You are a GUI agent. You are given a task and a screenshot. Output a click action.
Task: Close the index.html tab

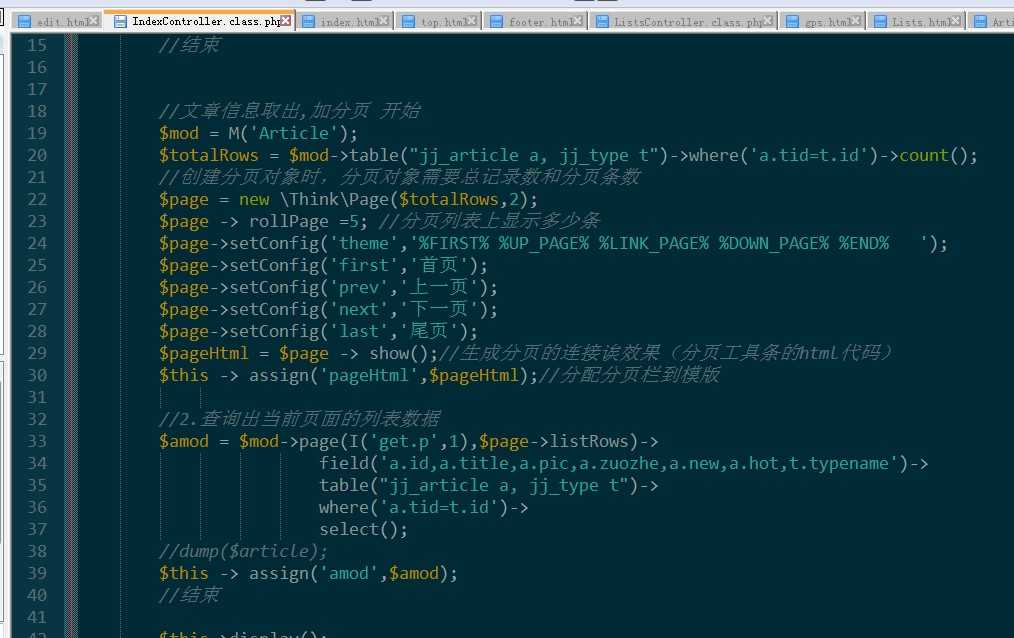(384, 21)
